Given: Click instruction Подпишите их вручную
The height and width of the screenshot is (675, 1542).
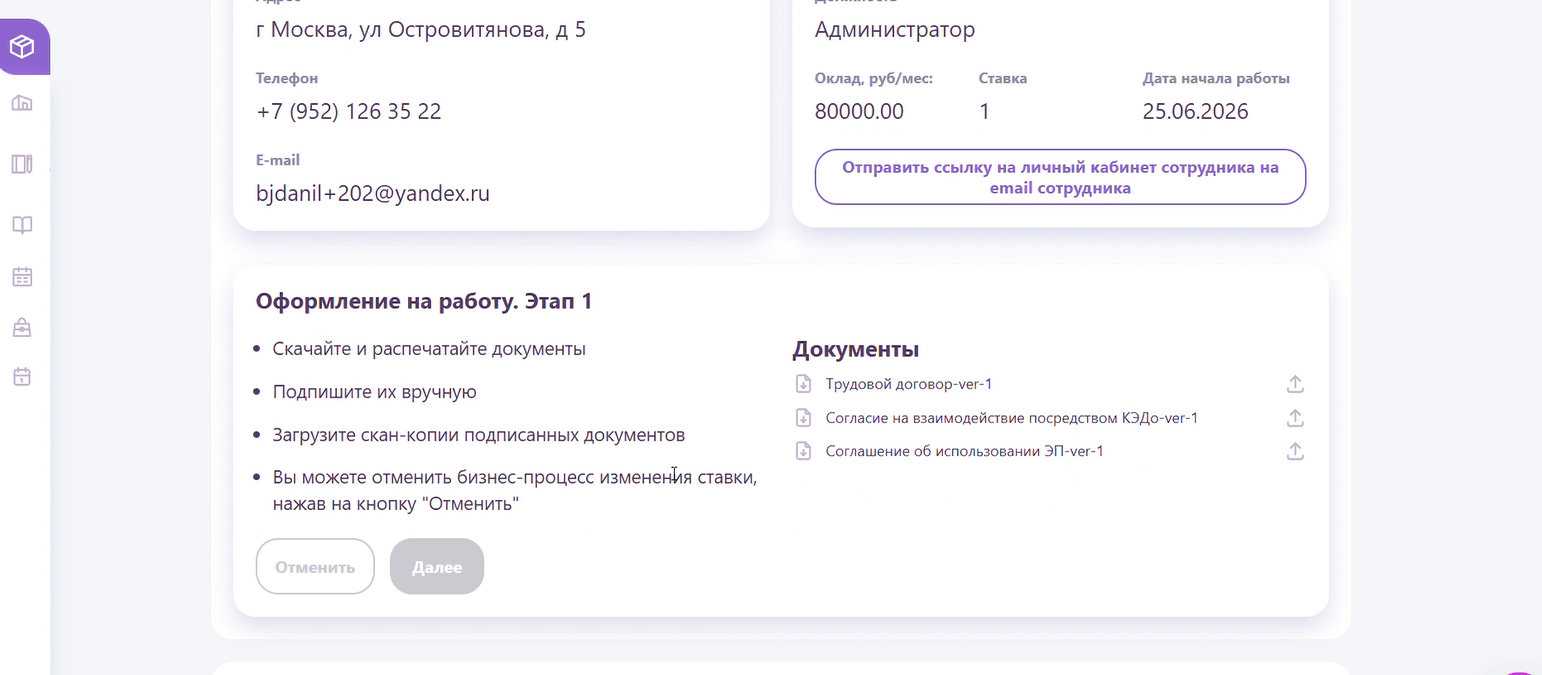Looking at the screenshot, I should pyautogui.click(x=375, y=392).
